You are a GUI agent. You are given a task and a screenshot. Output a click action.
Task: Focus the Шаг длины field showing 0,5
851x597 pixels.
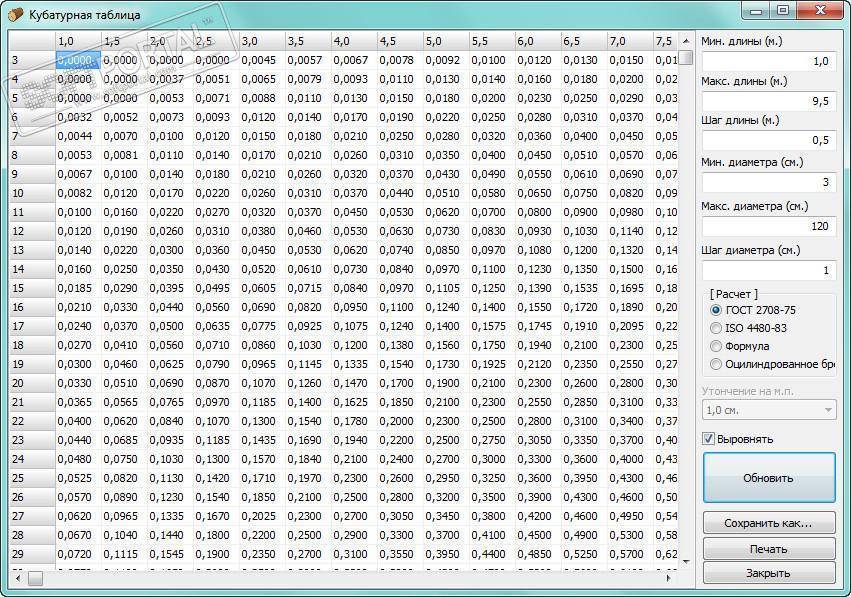tap(769, 141)
